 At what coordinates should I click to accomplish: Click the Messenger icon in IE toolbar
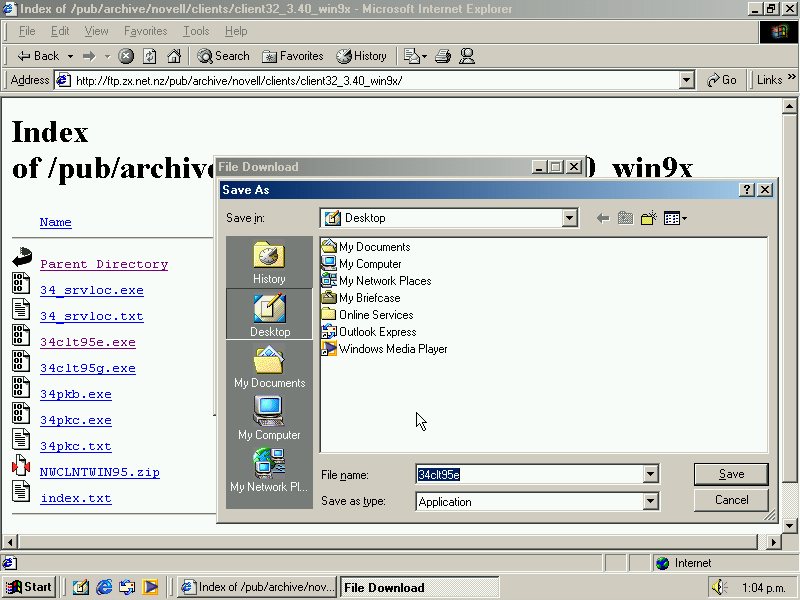[x=467, y=56]
